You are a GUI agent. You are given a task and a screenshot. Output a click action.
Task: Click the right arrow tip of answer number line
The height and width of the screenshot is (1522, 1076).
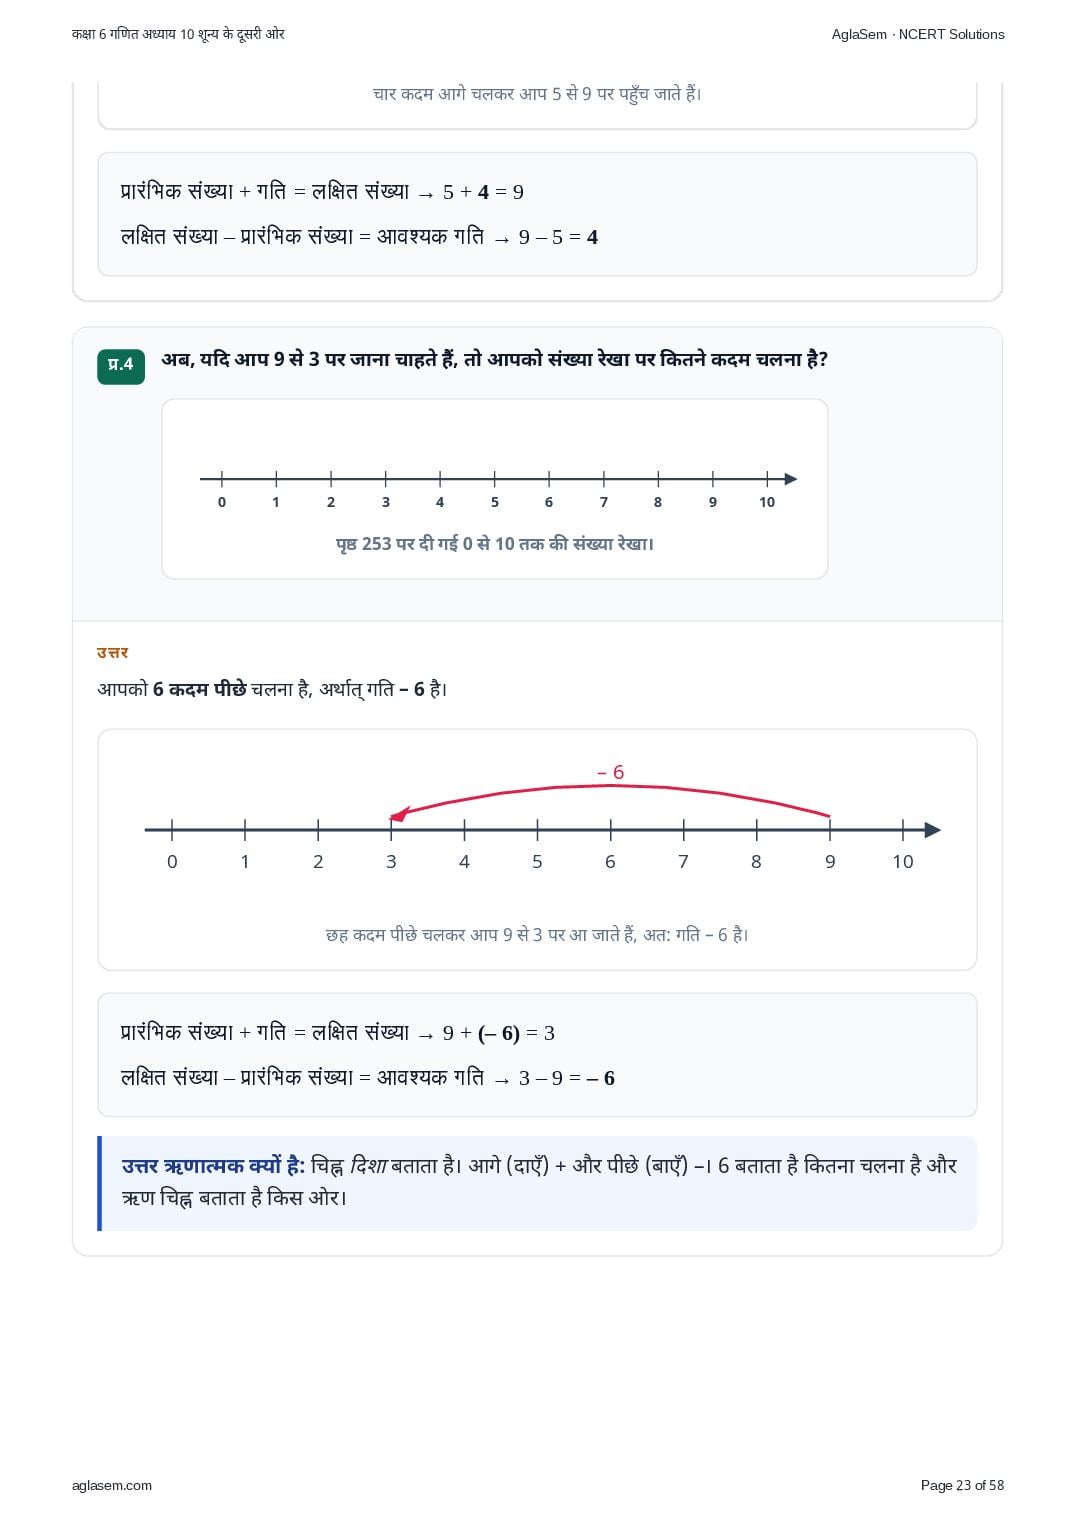pos(932,830)
